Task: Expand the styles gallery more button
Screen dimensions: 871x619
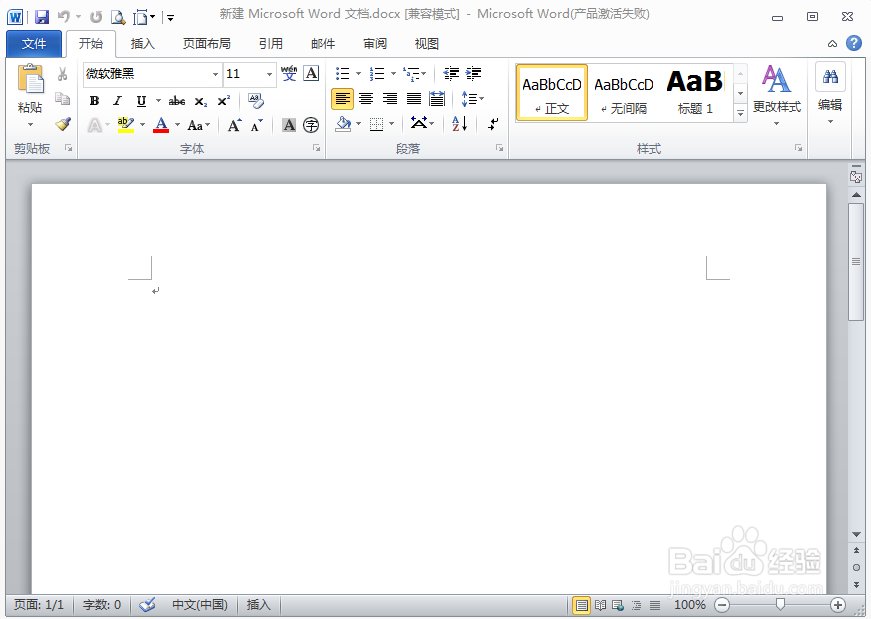Action: click(x=740, y=113)
